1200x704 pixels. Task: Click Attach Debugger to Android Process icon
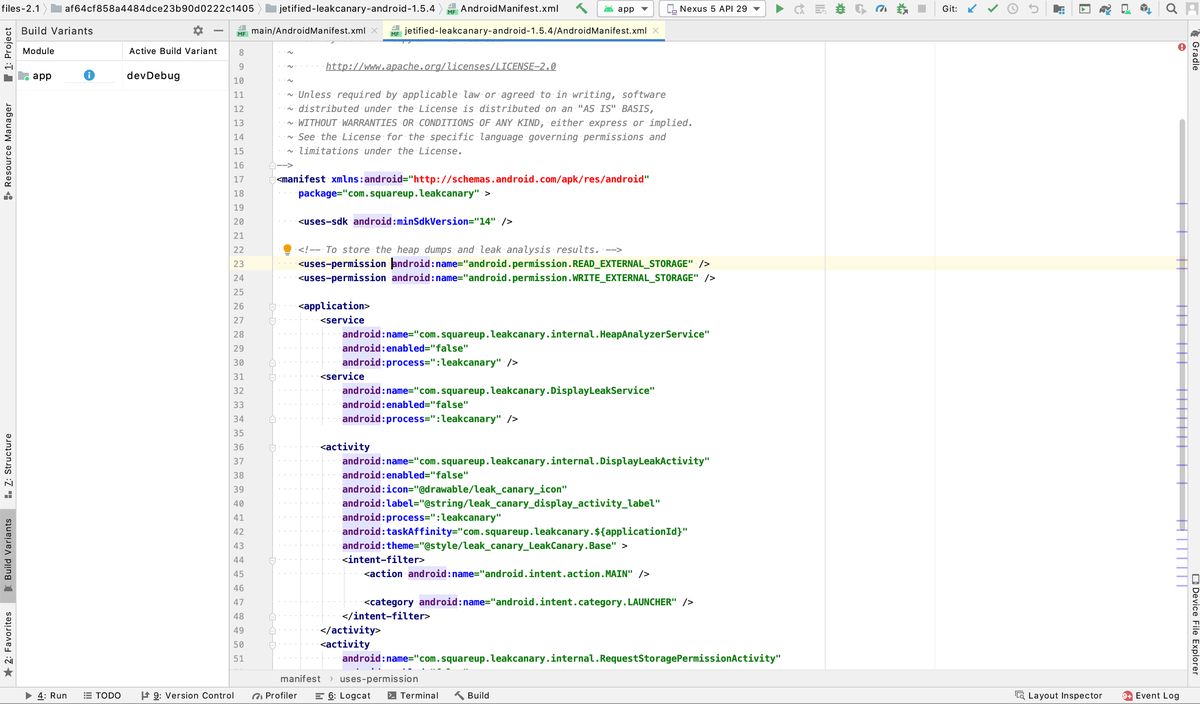[901, 9]
